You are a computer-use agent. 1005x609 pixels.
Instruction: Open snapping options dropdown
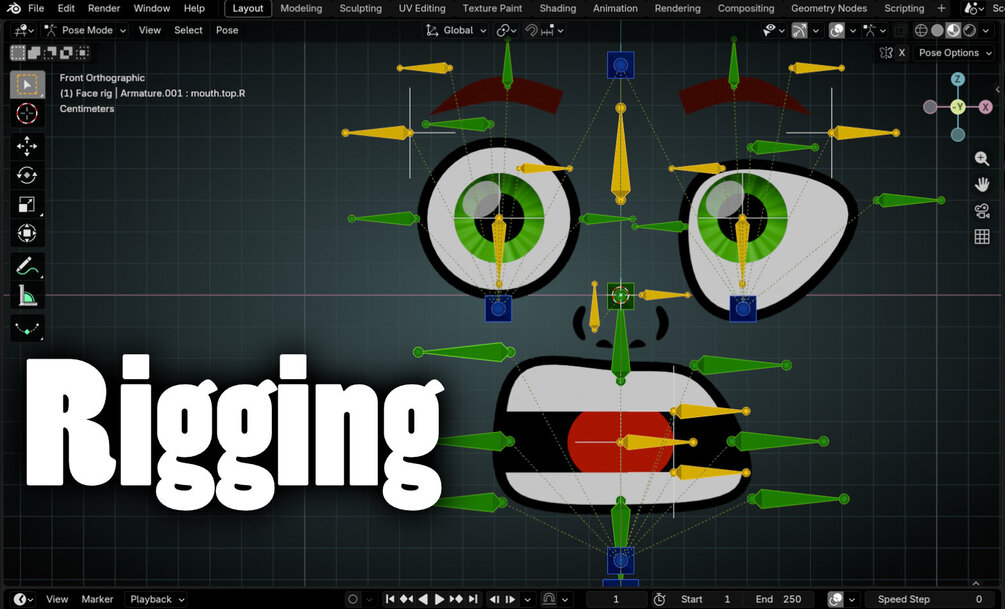click(x=553, y=30)
